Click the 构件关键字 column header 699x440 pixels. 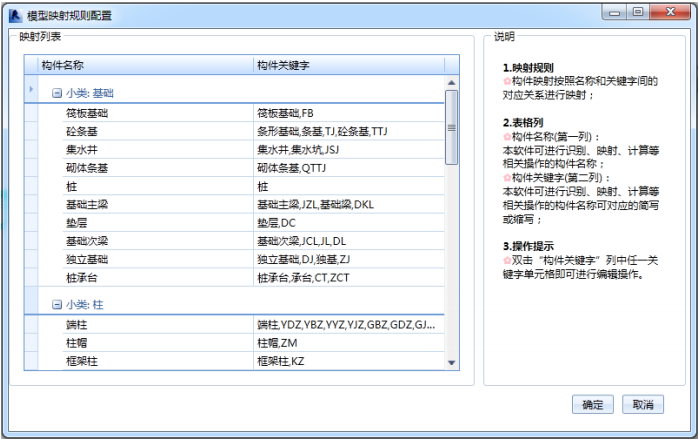tap(349, 66)
